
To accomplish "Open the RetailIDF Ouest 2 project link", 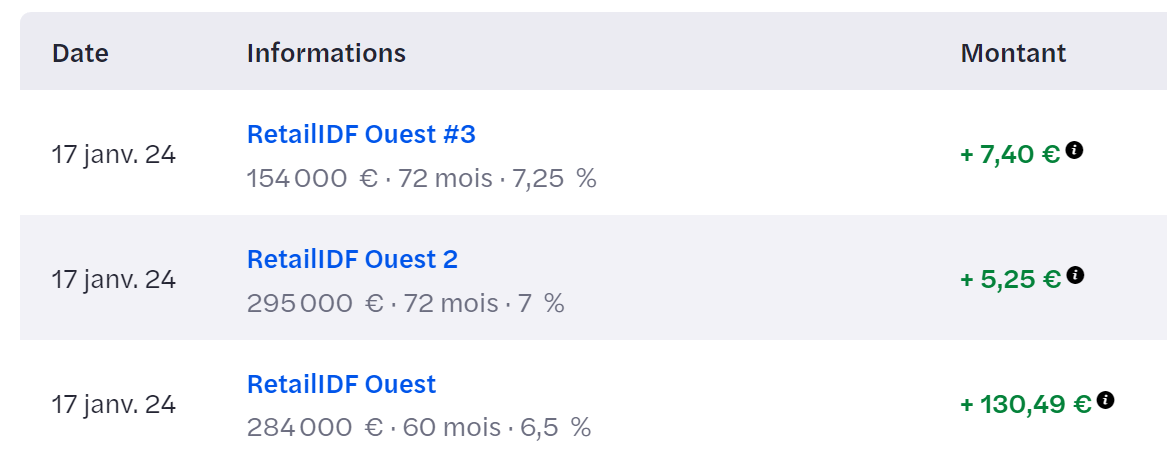I will (352, 259).
